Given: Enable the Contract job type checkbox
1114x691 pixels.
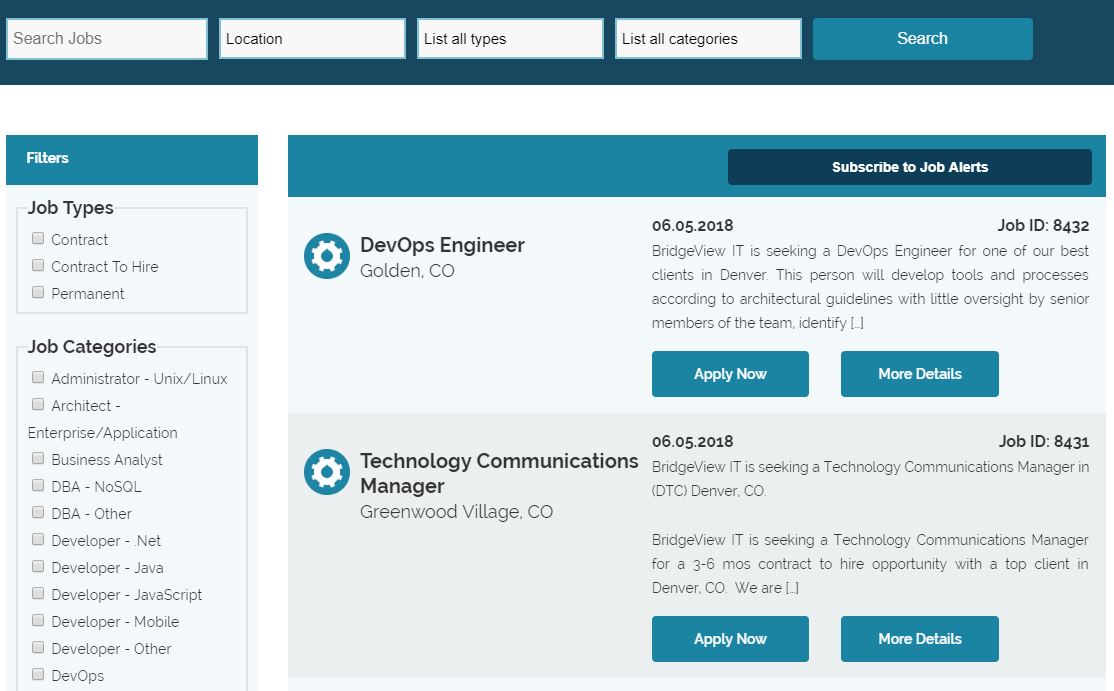Looking at the screenshot, I should coord(38,239).
